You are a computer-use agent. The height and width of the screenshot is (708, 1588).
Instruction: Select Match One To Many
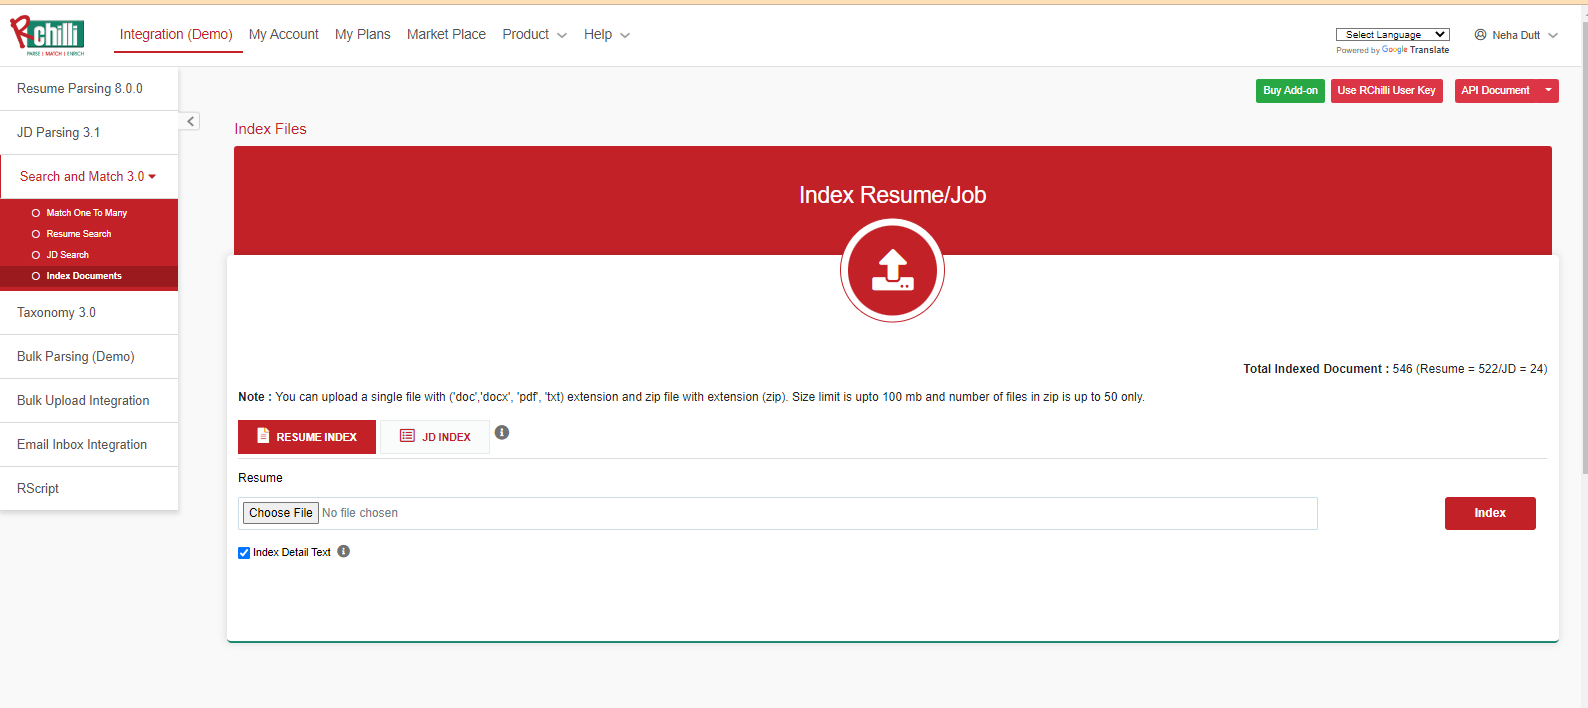click(86, 213)
